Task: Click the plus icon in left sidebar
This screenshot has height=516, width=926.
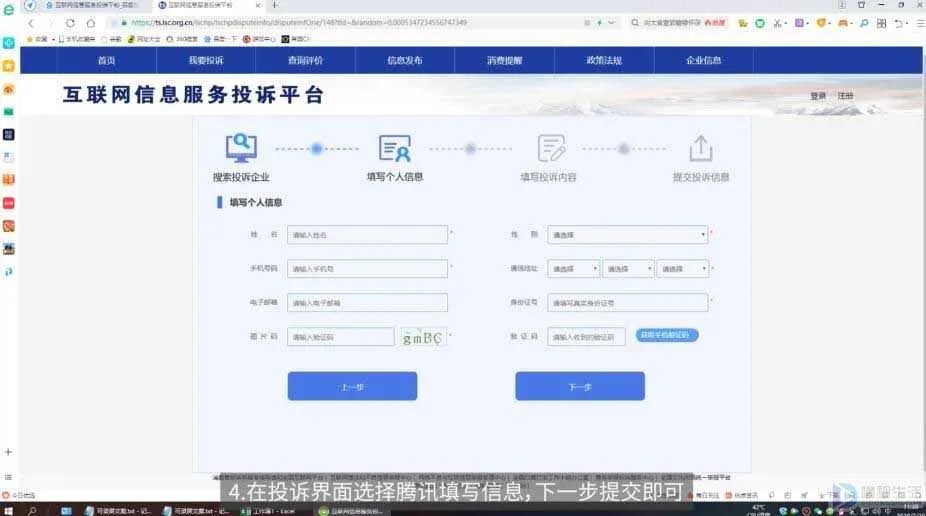Action: pyautogui.click(x=8, y=452)
